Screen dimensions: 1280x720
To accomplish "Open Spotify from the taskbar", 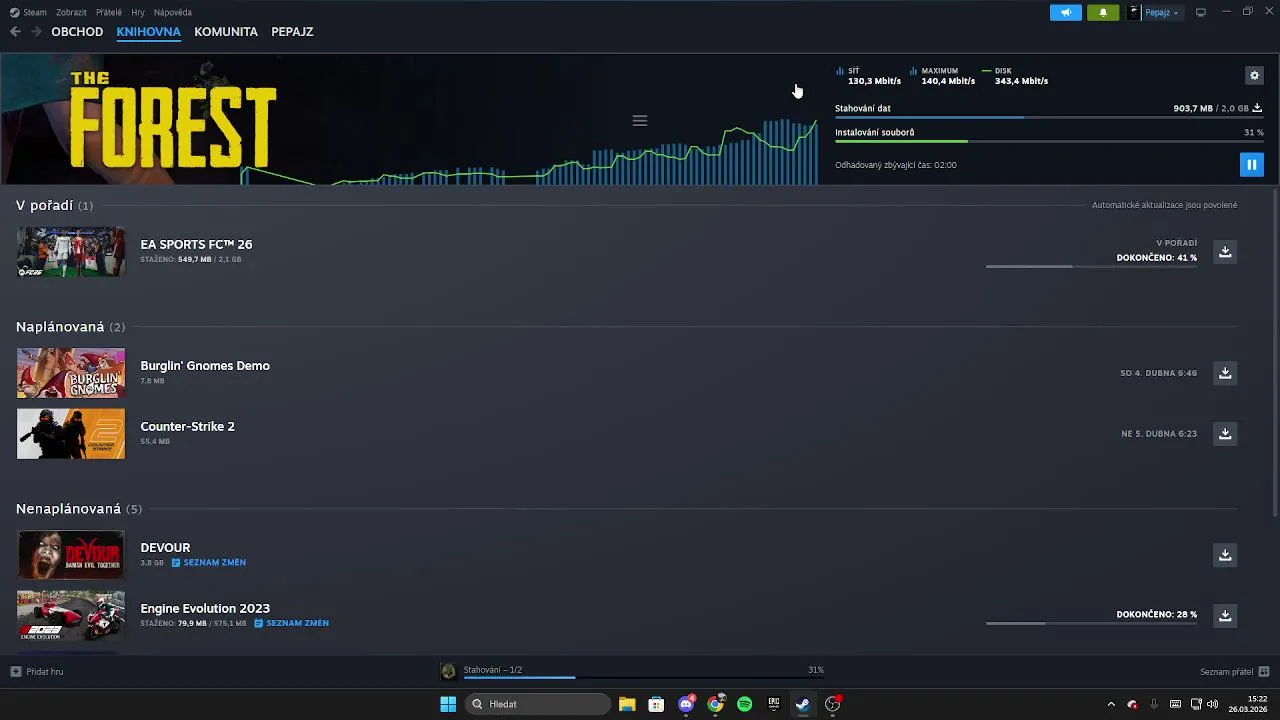I will point(744,704).
